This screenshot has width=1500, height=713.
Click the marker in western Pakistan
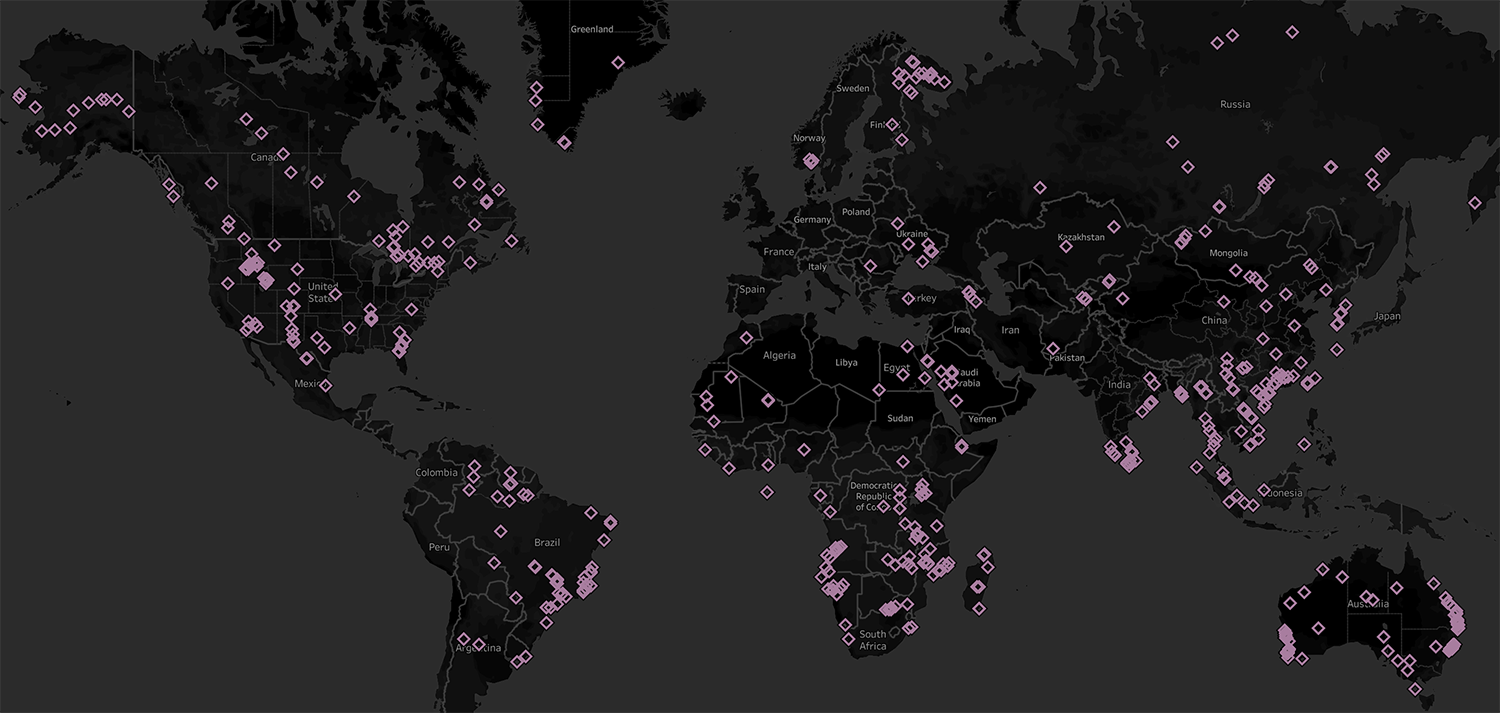(x=1053, y=349)
